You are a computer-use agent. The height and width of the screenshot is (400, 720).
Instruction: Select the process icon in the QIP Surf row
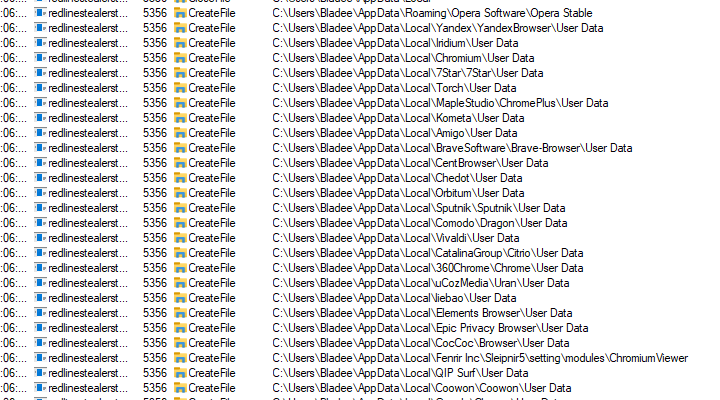(40, 373)
